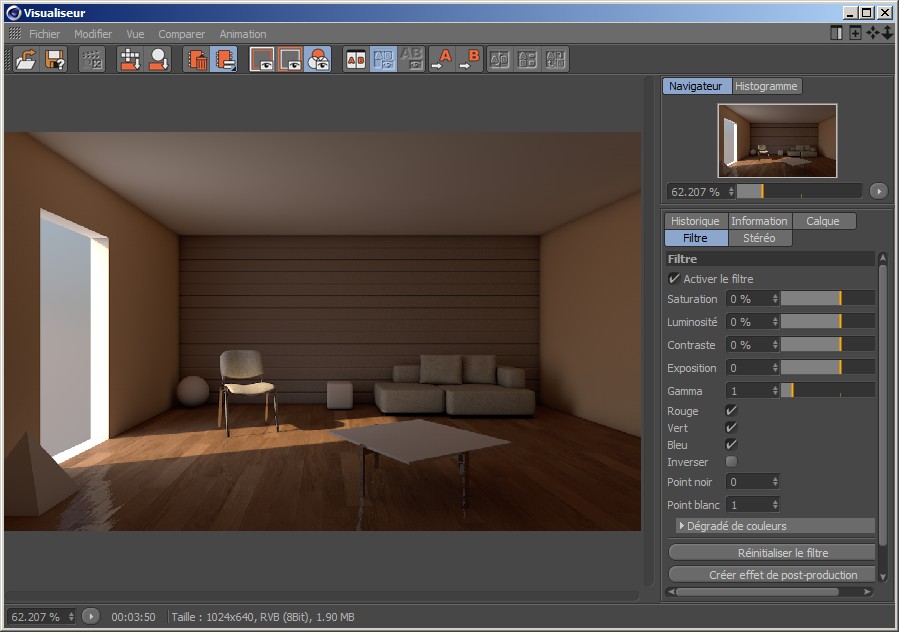Set image as A icon
The height and width of the screenshot is (632, 899).
[x=441, y=59]
